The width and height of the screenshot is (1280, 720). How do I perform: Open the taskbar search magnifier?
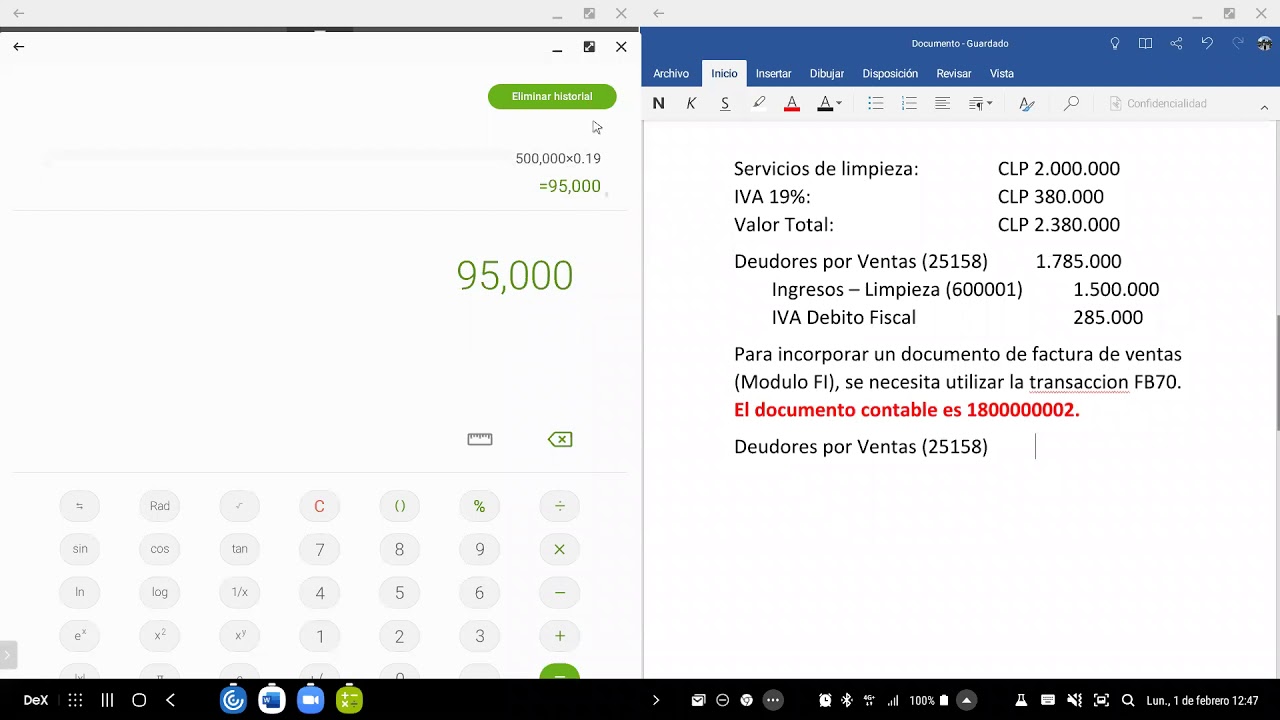point(1128,700)
